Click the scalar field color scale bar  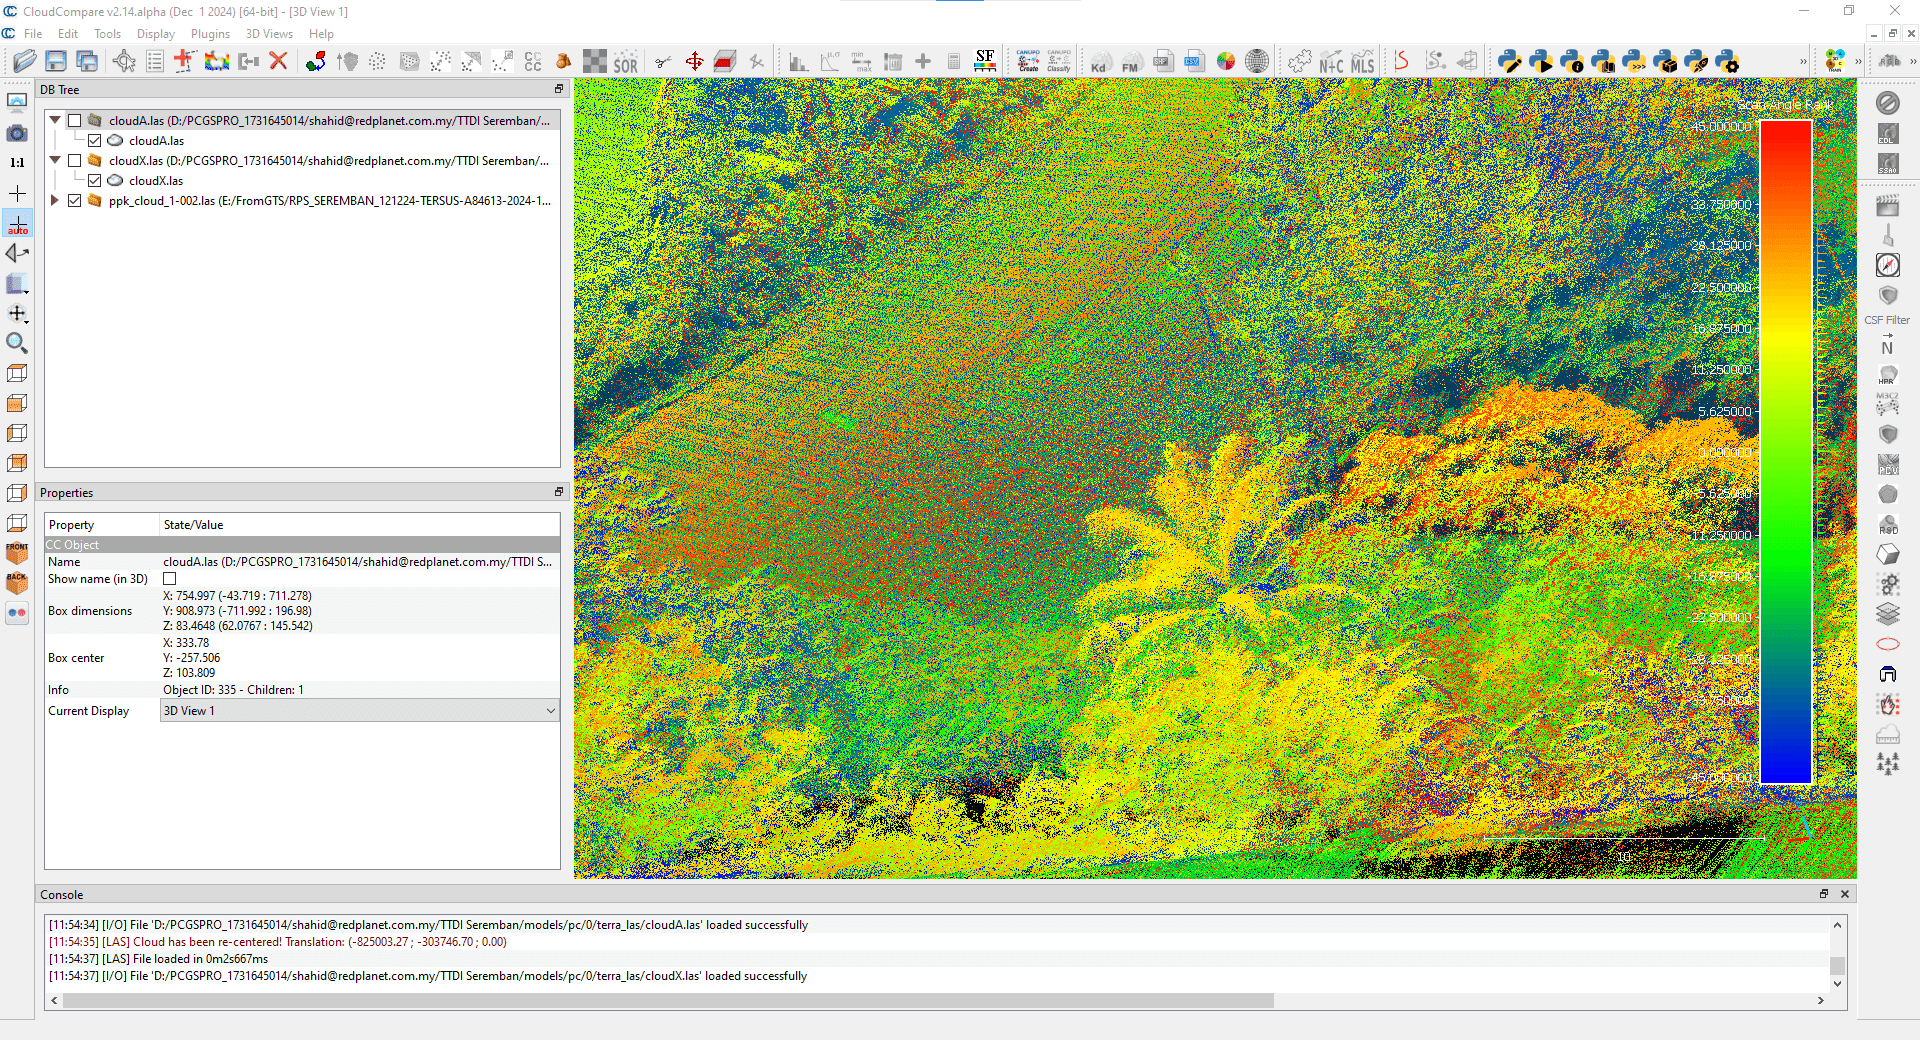(x=1786, y=452)
